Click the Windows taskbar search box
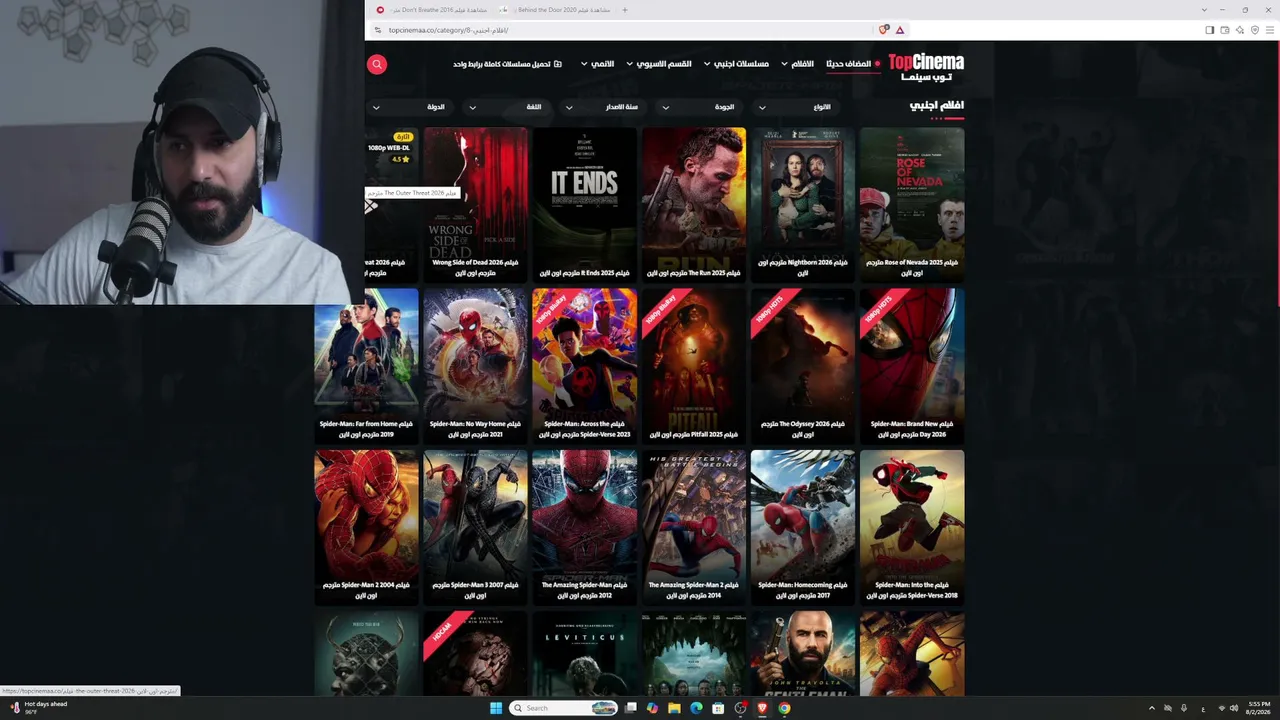This screenshot has height=720, width=1280. pos(564,708)
